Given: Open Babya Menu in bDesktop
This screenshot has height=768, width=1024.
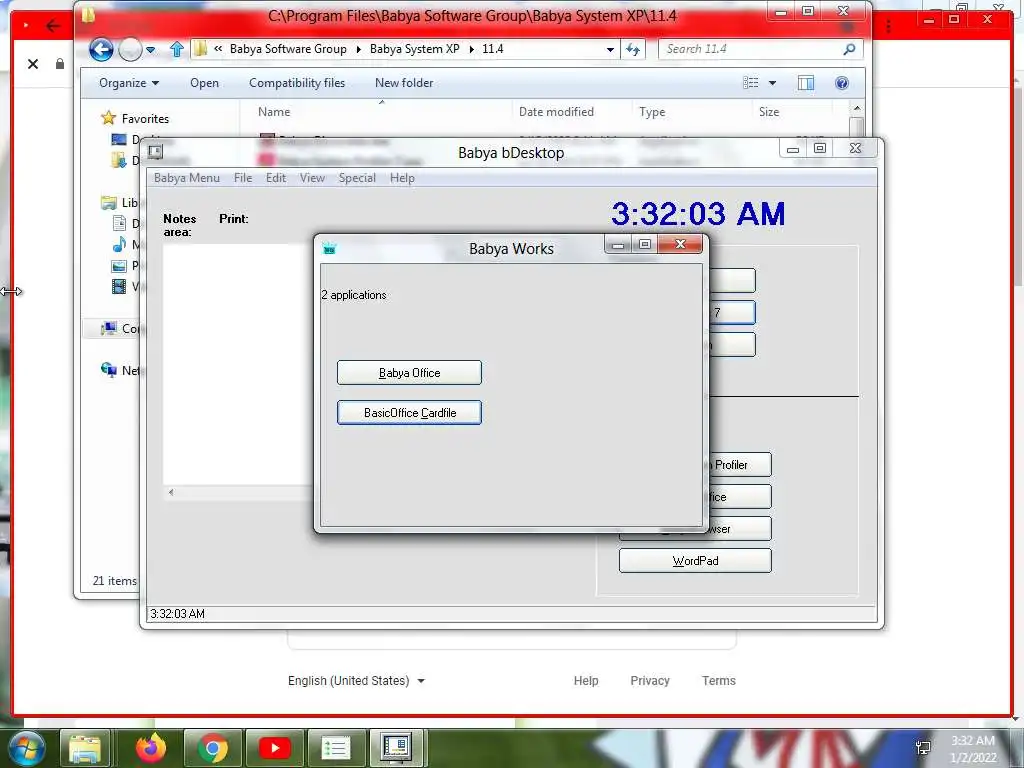Looking at the screenshot, I should 187,178.
